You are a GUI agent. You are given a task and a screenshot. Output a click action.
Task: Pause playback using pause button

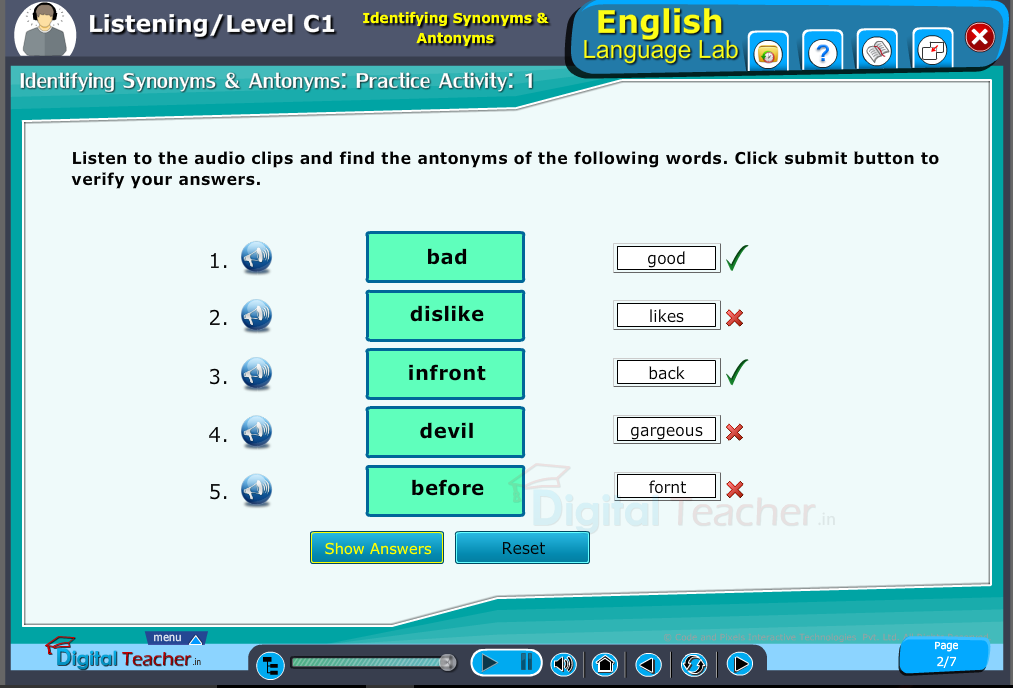coord(526,663)
